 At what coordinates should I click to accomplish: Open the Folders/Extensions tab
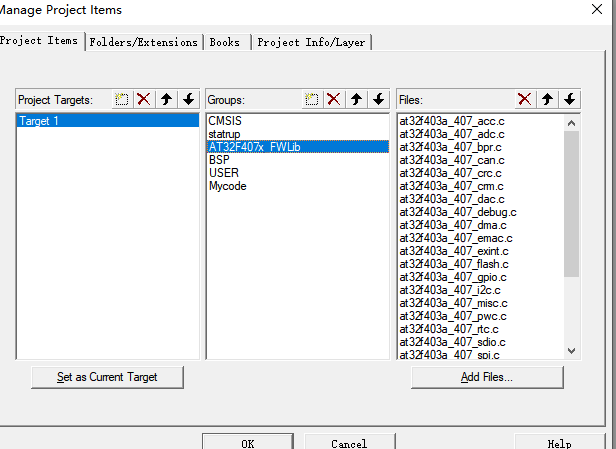click(143, 42)
